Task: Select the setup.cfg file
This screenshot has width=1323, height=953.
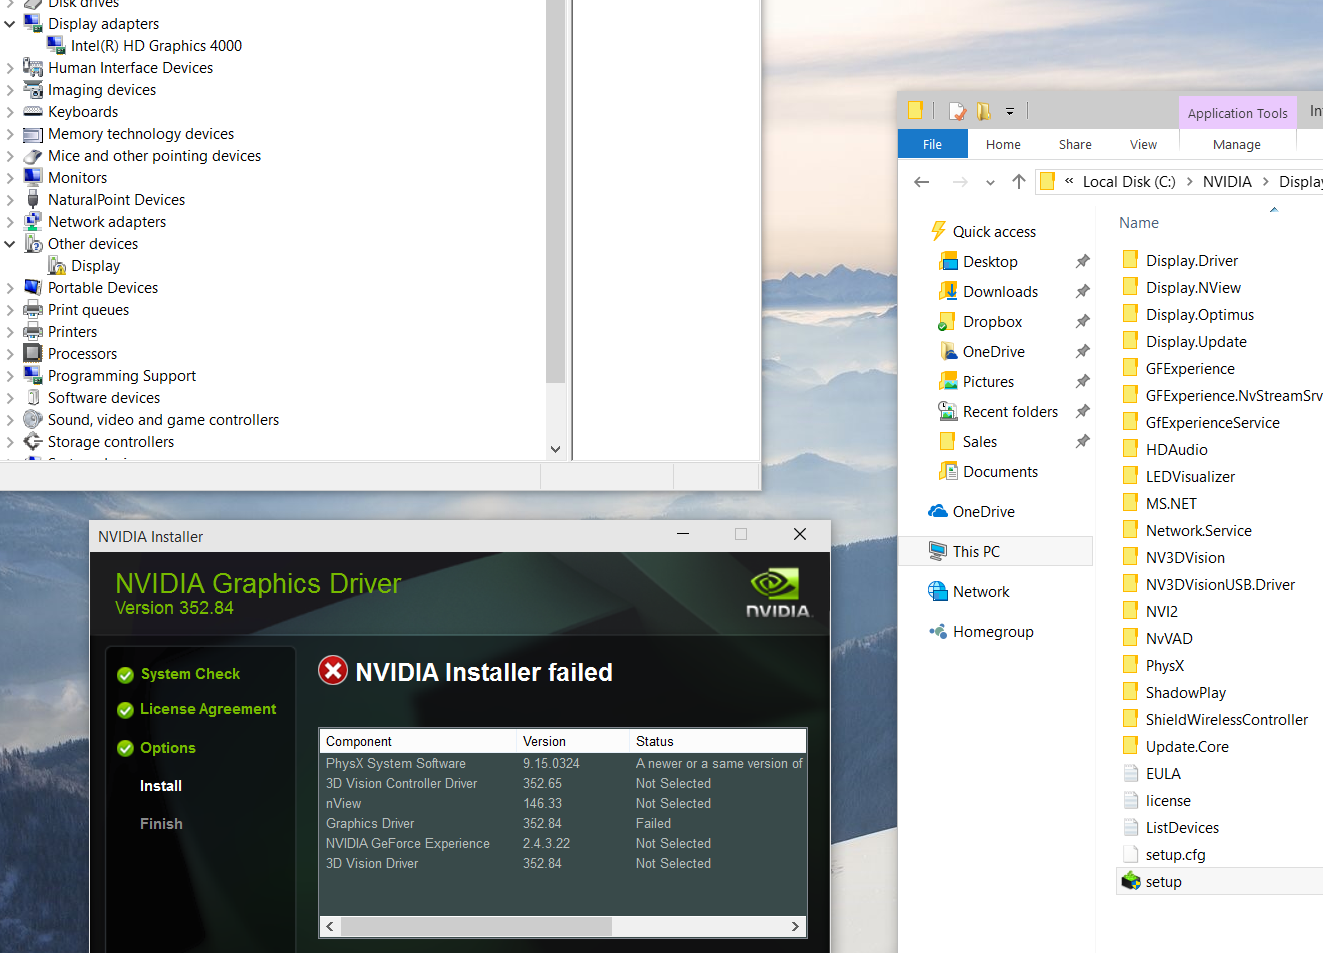Action: tap(1175, 854)
